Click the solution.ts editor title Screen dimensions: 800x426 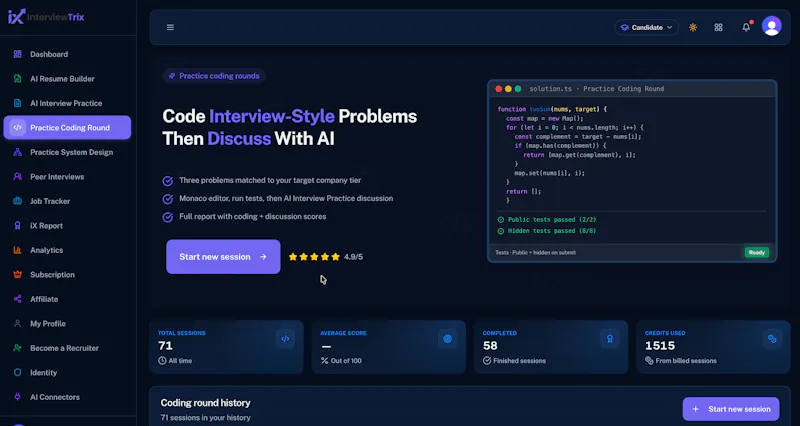[x=596, y=89]
